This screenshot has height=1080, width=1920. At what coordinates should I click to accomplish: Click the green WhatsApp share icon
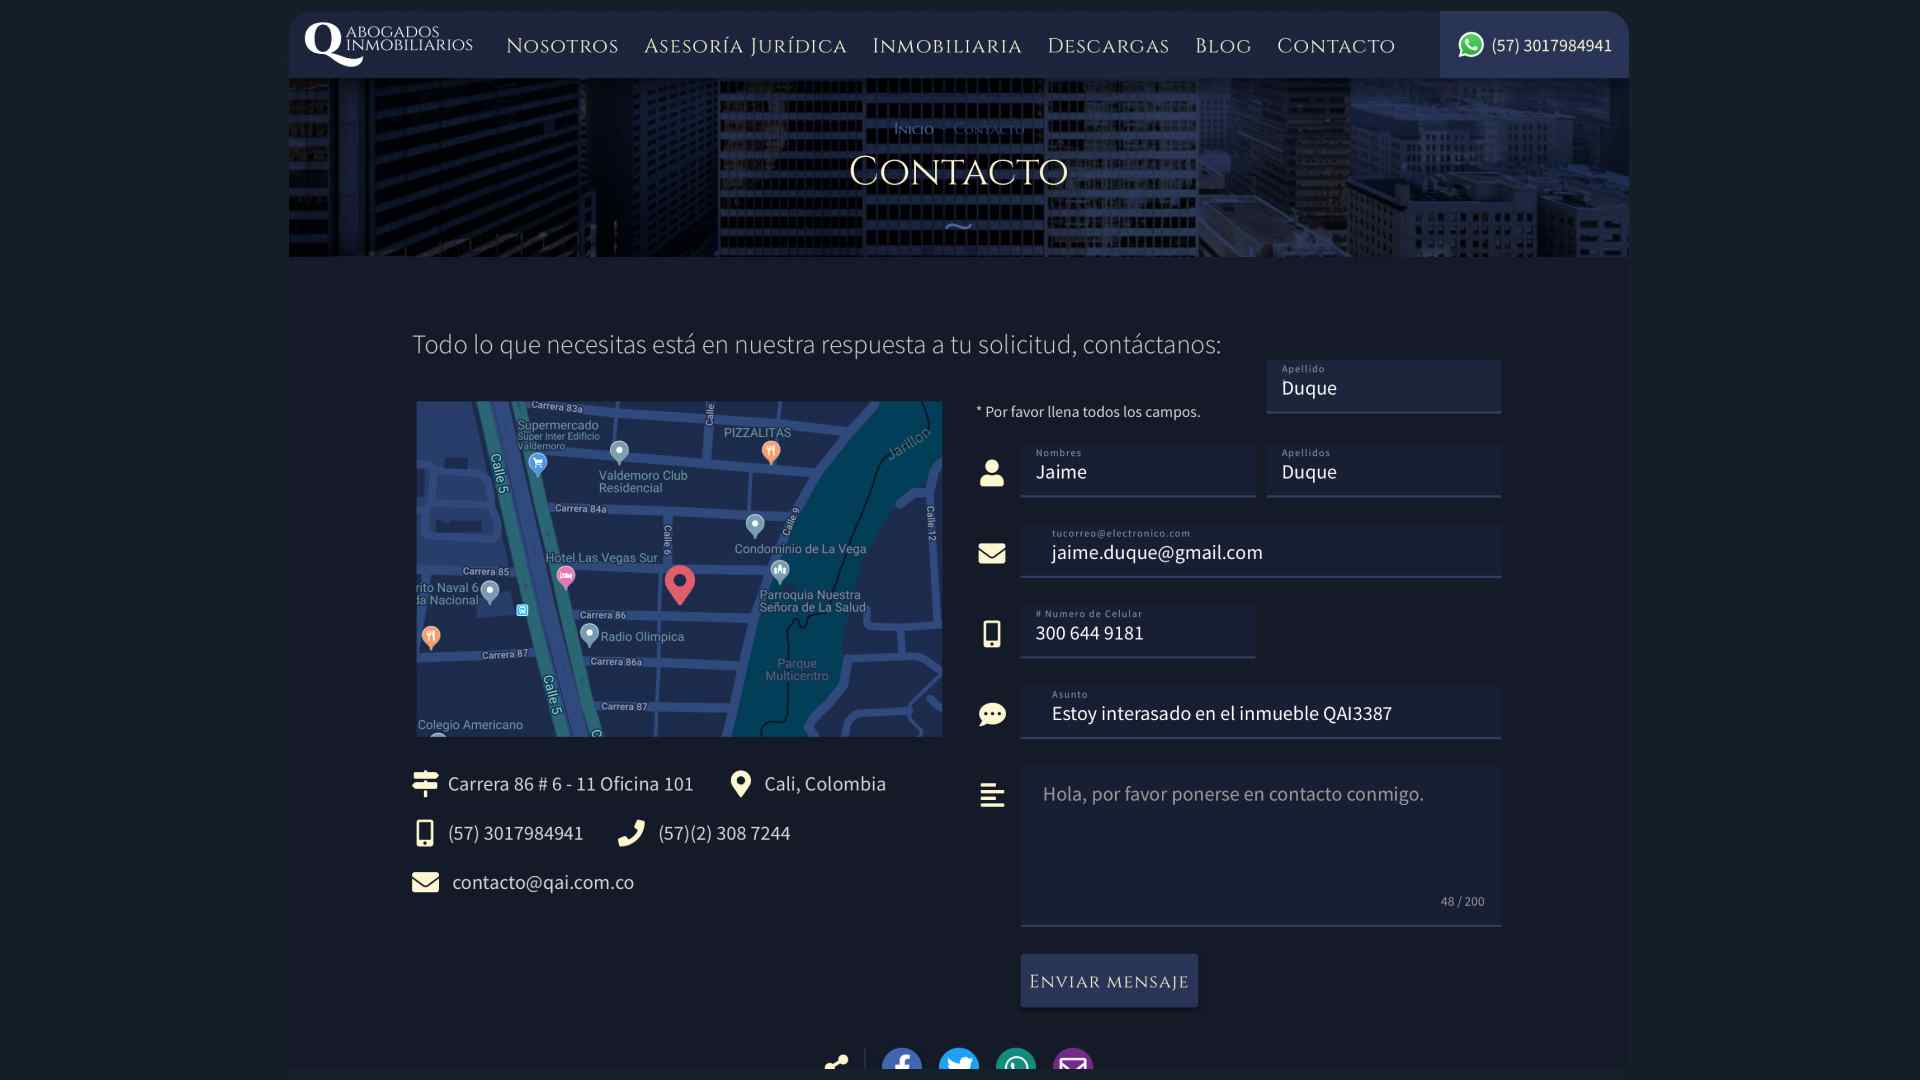tap(1015, 1064)
